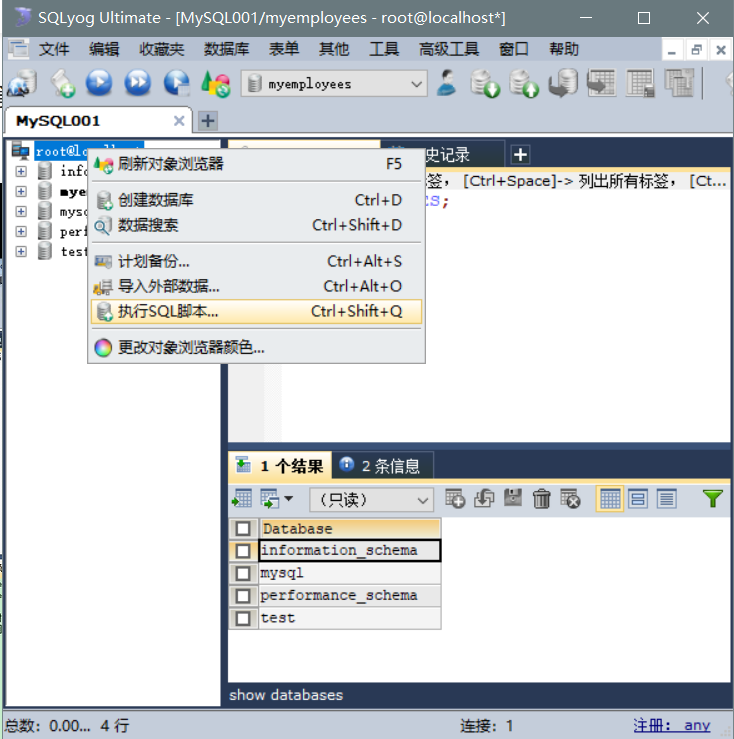Click the 注册: any link
The width and height of the screenshot is (734, 739).
(x=671, y=726)
